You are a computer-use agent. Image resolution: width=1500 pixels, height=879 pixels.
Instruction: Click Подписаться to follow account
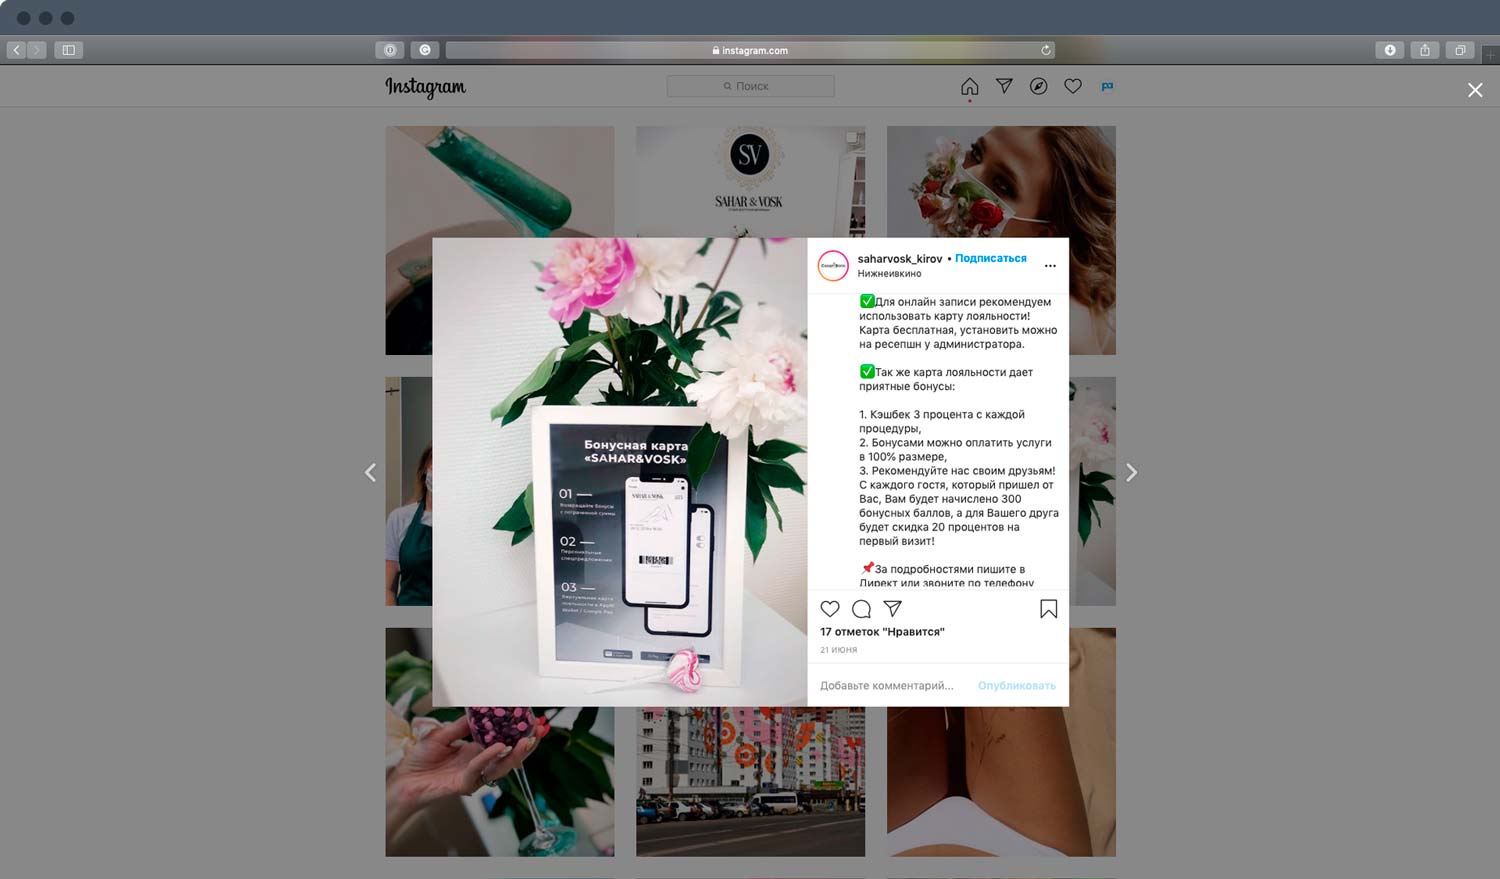pyautogui.click(x=990, y=258)
